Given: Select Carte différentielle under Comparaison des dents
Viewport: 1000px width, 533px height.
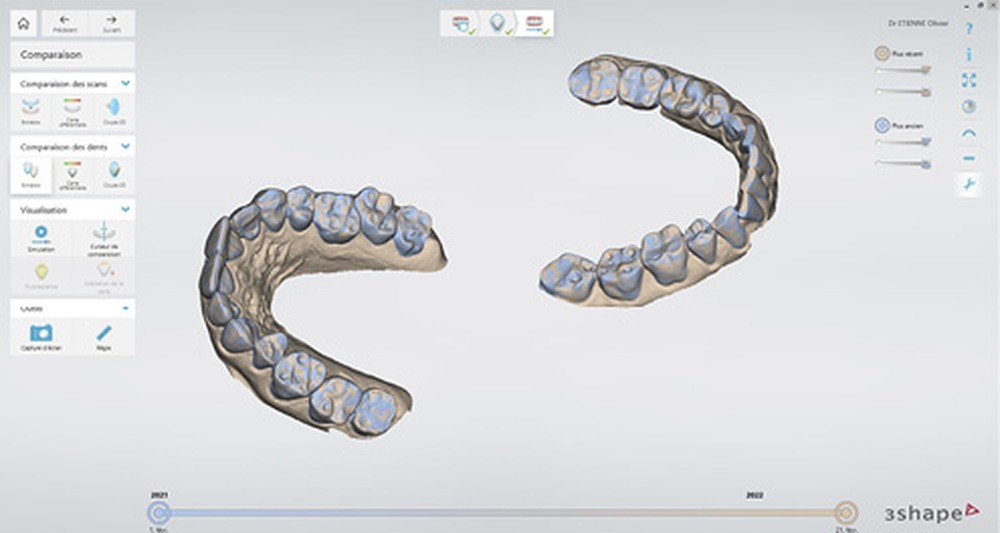Looking at the screenshot, I should (x=72, y=174).
